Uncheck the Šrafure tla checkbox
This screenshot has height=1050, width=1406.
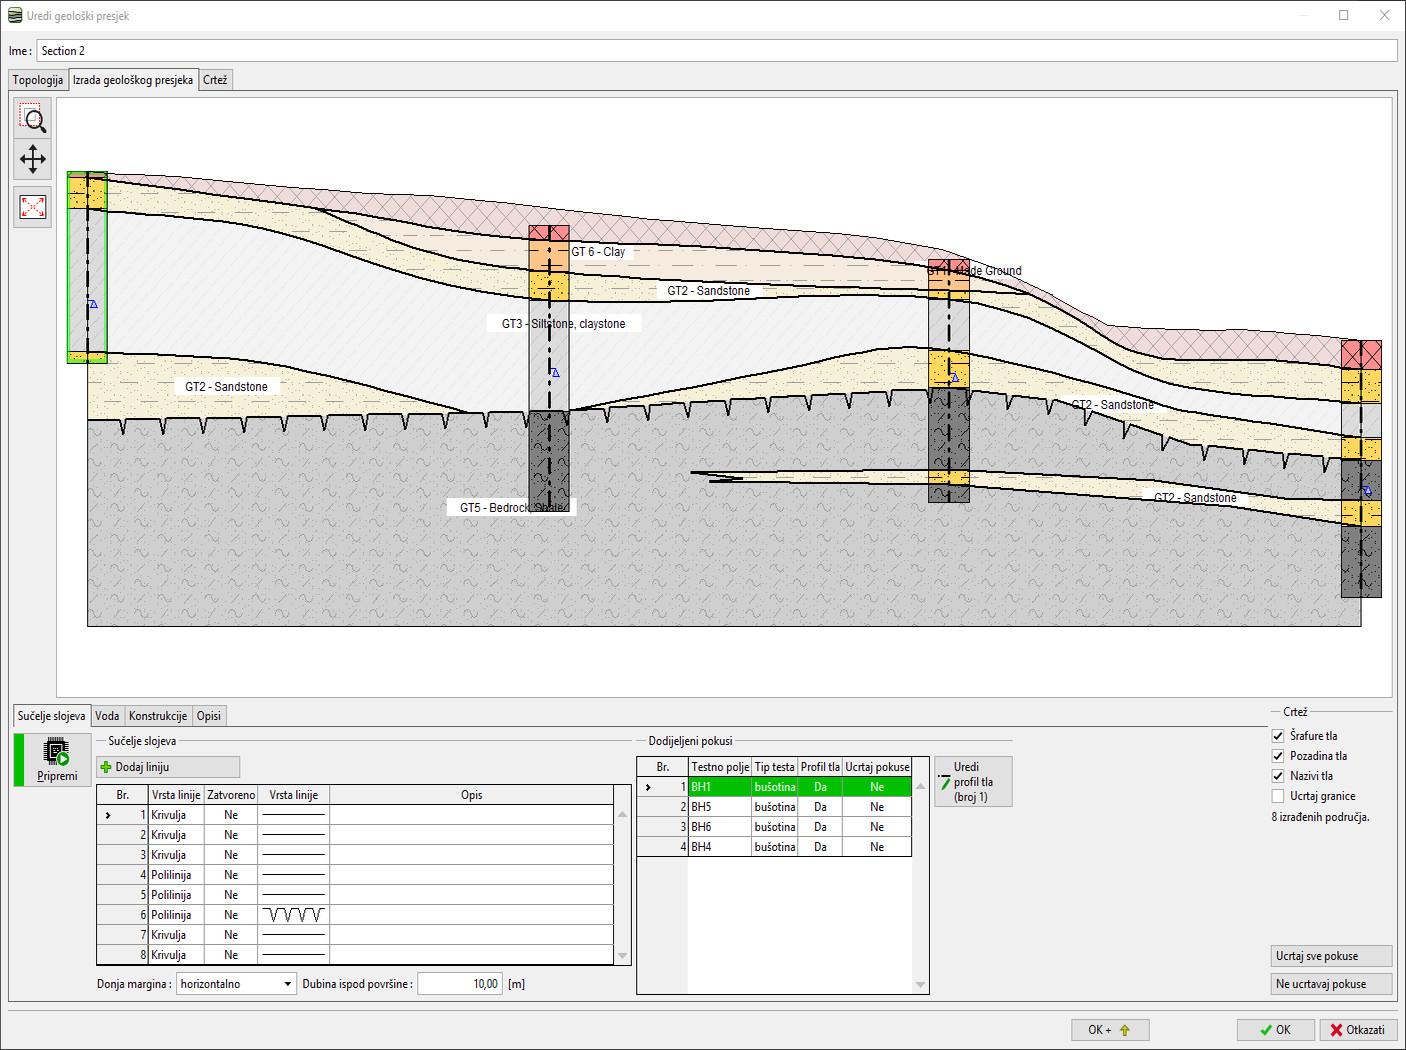point(1278,736)
